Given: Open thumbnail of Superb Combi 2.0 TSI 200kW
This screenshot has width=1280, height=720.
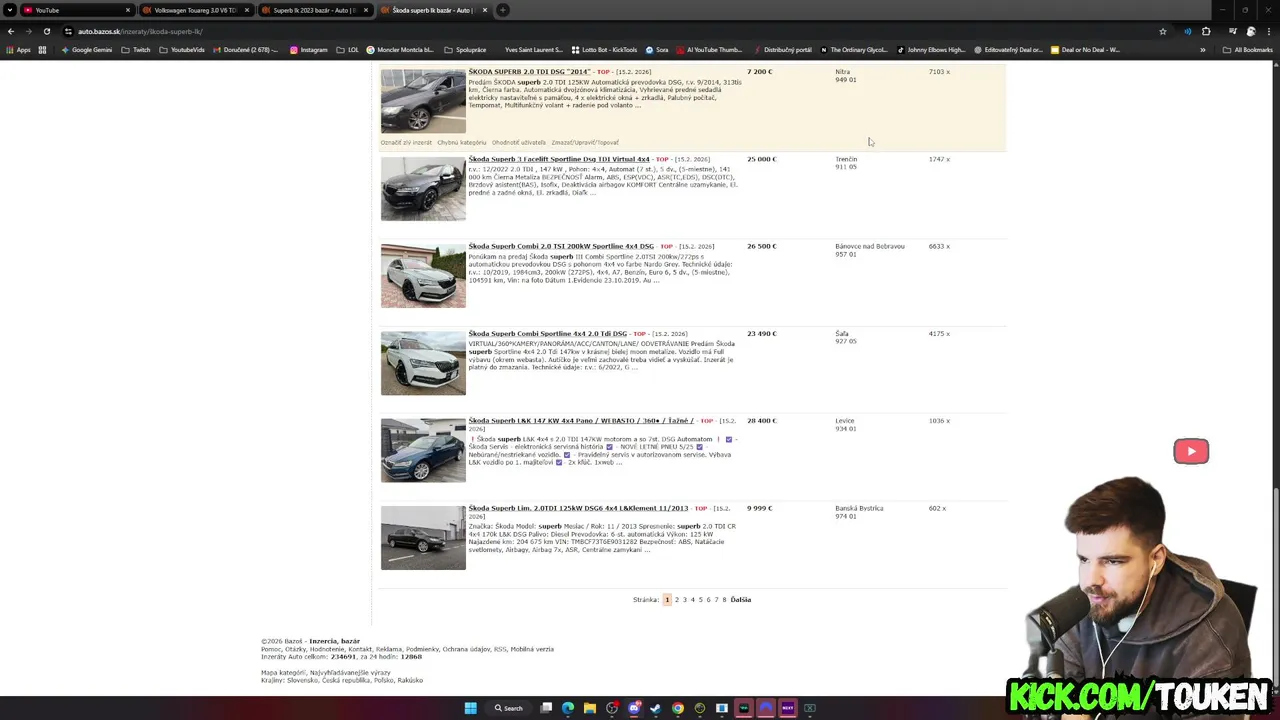Looking at the screenshot, I should (423, 275).
